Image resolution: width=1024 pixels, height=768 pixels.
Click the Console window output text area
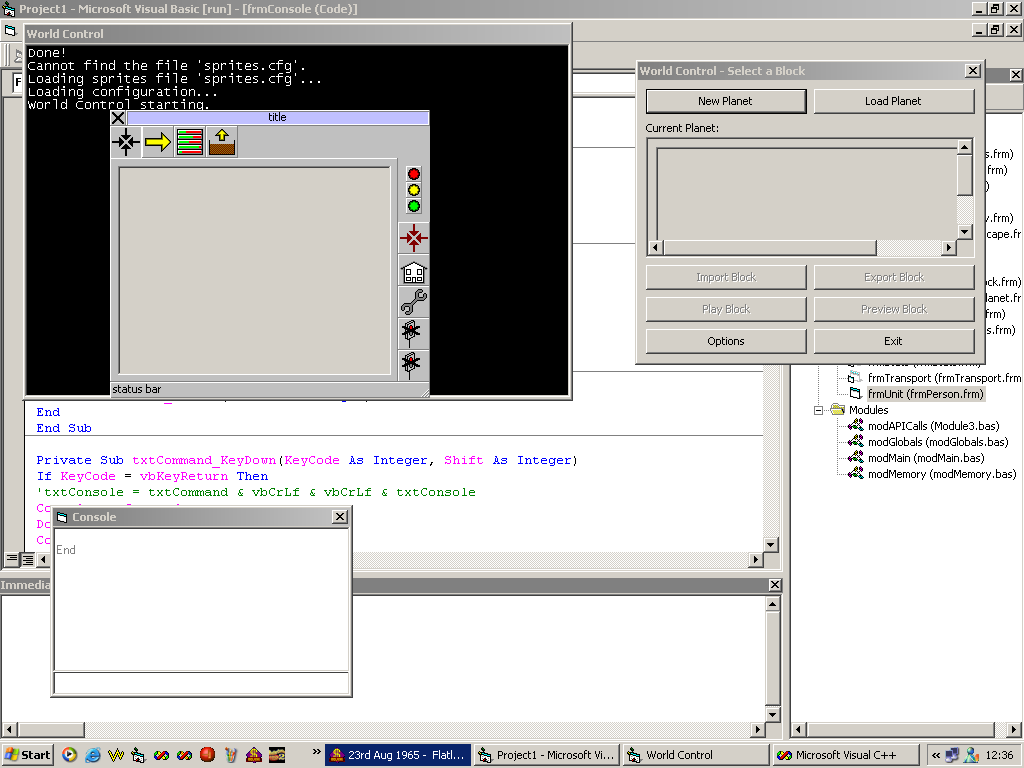pos(201,600)
